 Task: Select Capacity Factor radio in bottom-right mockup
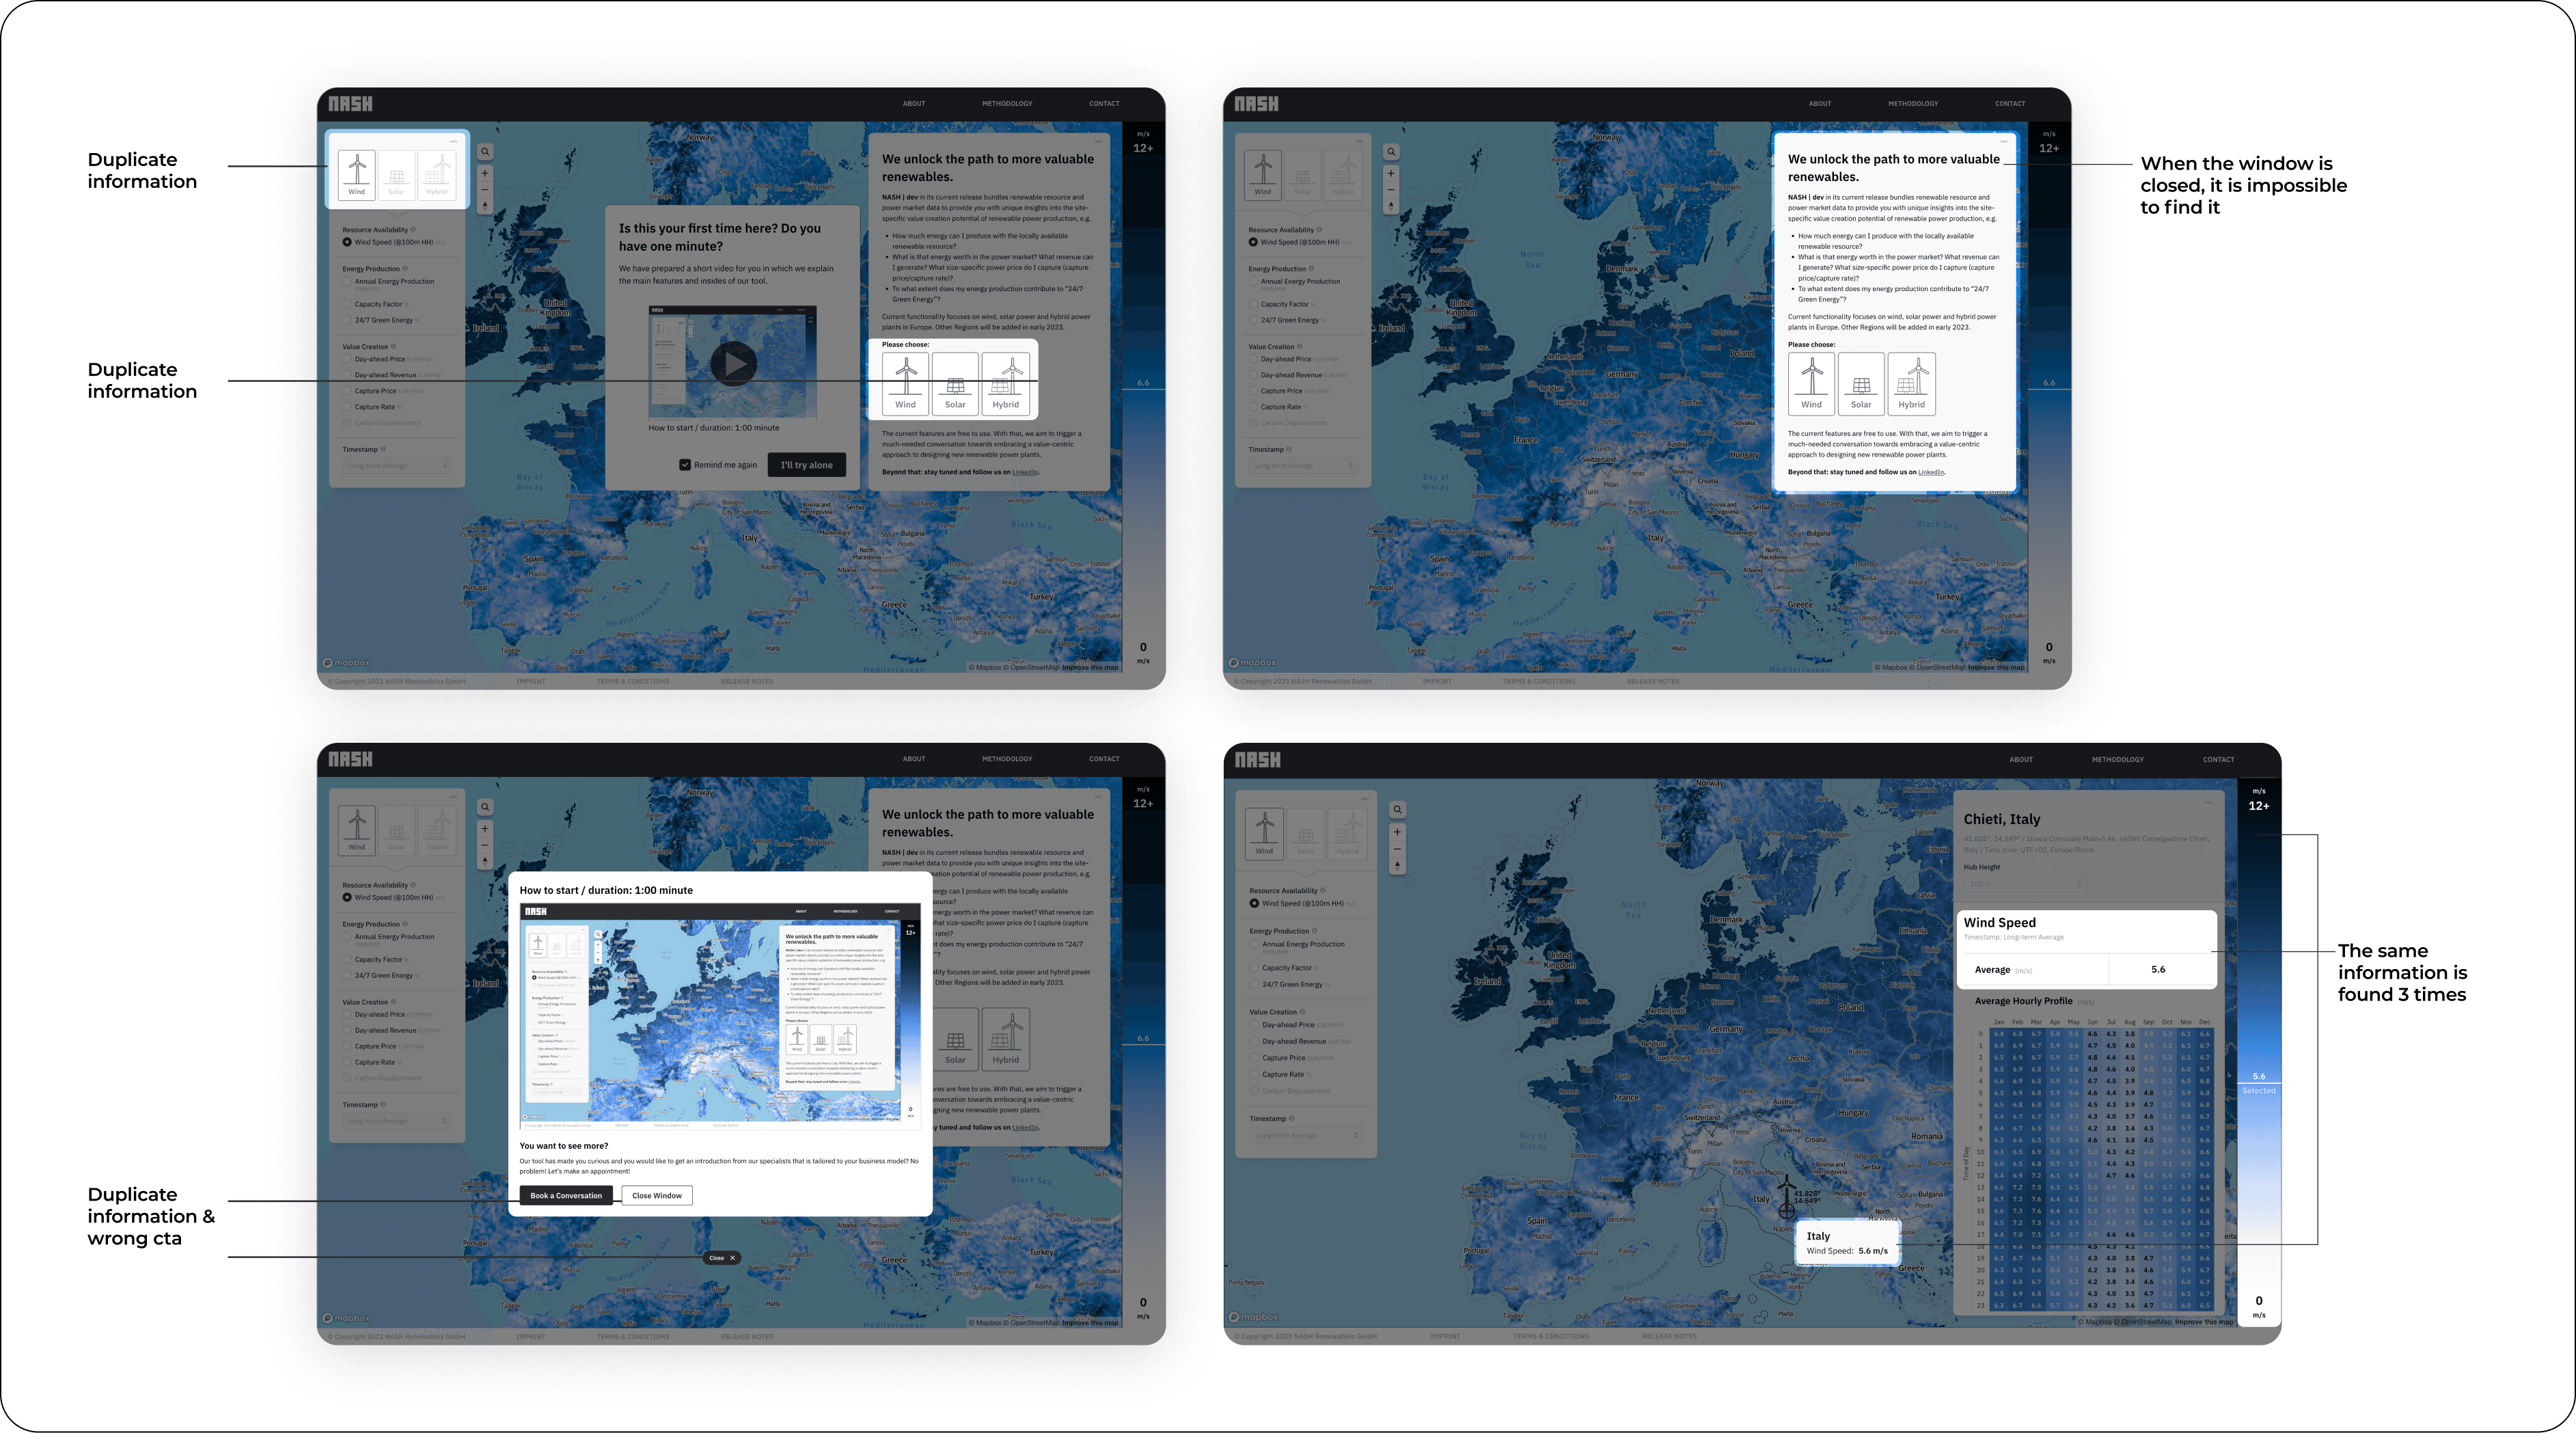point(1255,968)
